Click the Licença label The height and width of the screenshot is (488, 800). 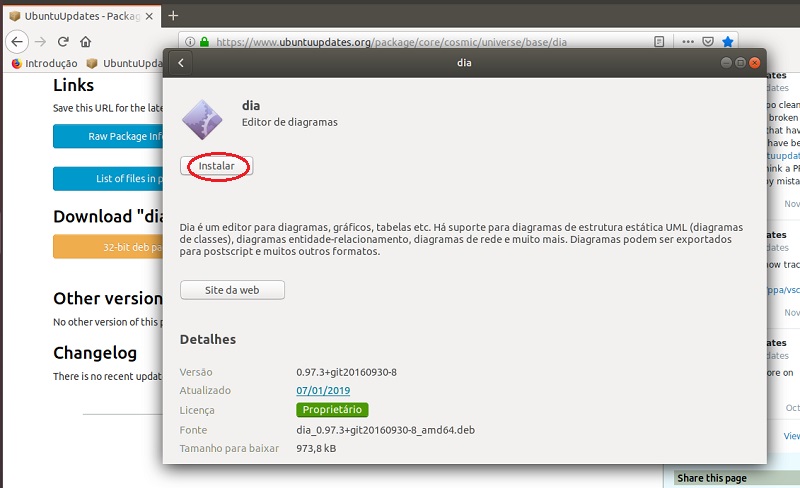197,410
